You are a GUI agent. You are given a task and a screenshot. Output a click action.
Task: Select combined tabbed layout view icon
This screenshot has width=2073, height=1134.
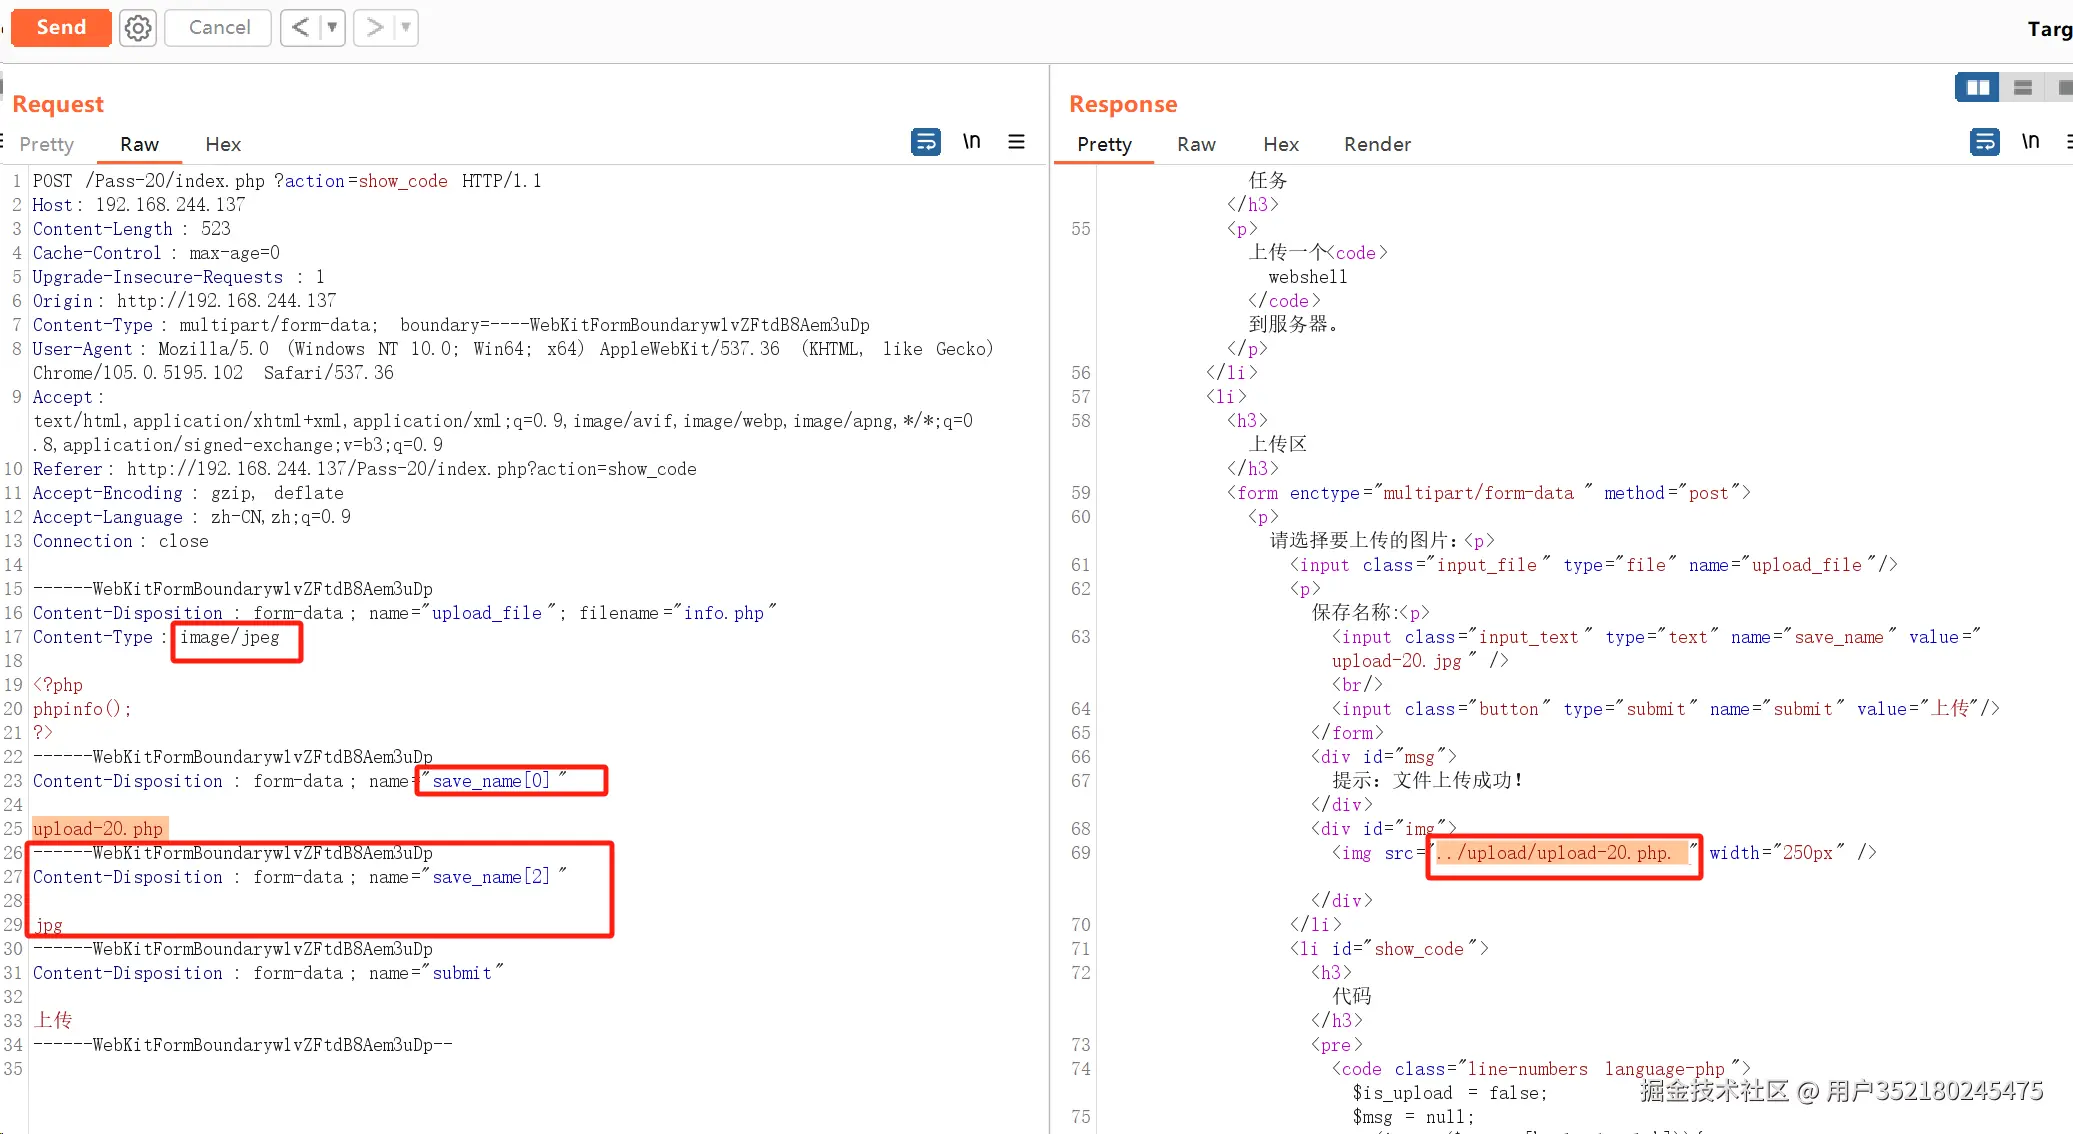tap(2064, 88)
